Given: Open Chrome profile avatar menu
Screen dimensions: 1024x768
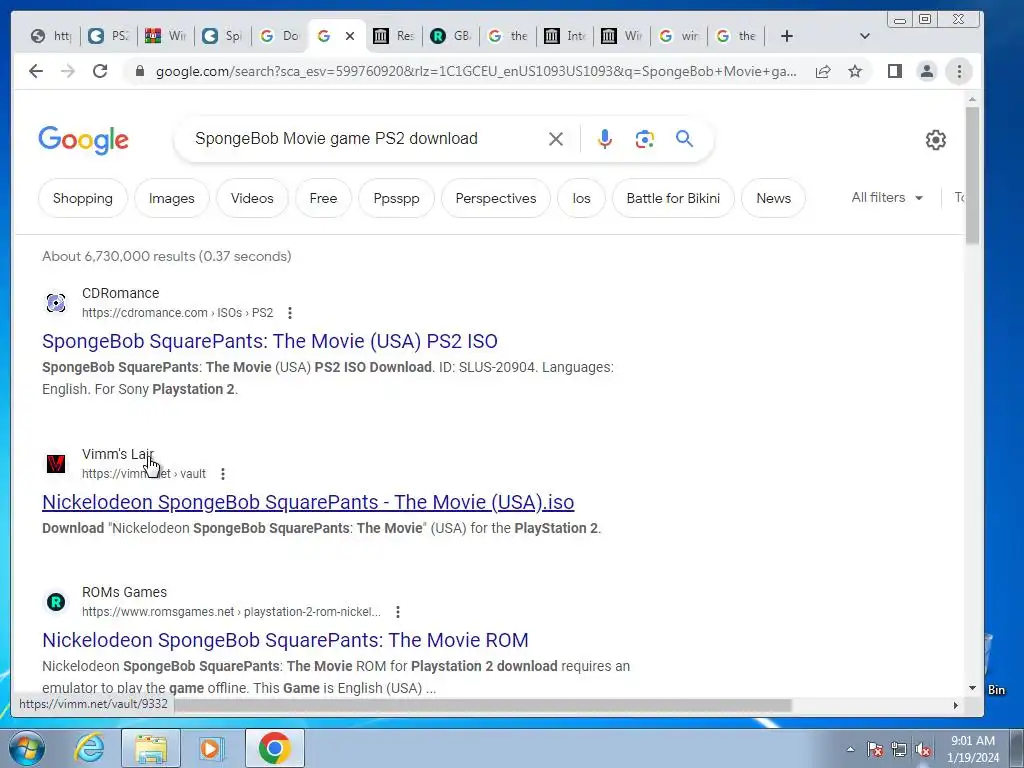Looking at the screenshot, I should coord(927,71).
